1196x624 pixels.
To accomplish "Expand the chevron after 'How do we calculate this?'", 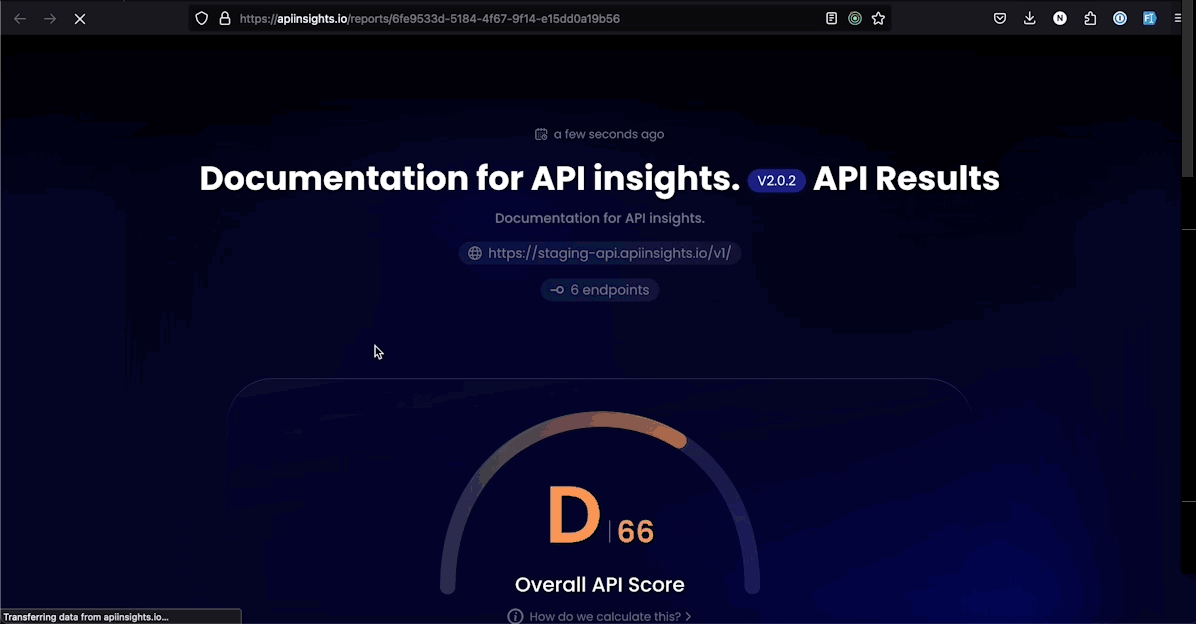I will click(x=688, y=616).
